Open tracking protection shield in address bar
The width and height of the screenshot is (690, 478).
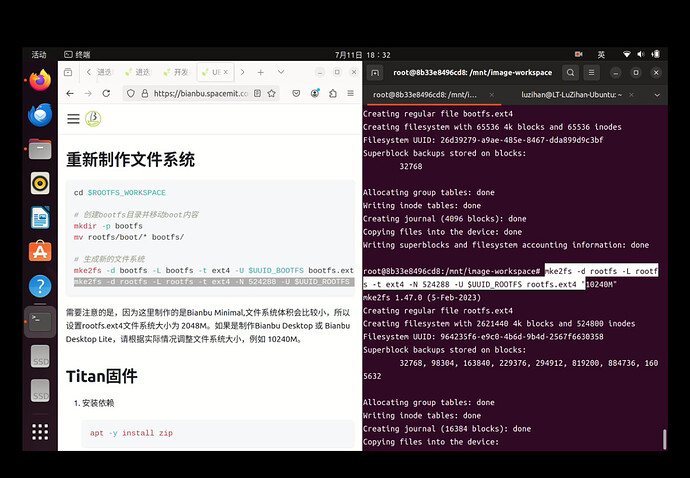[x=131, y=93]
